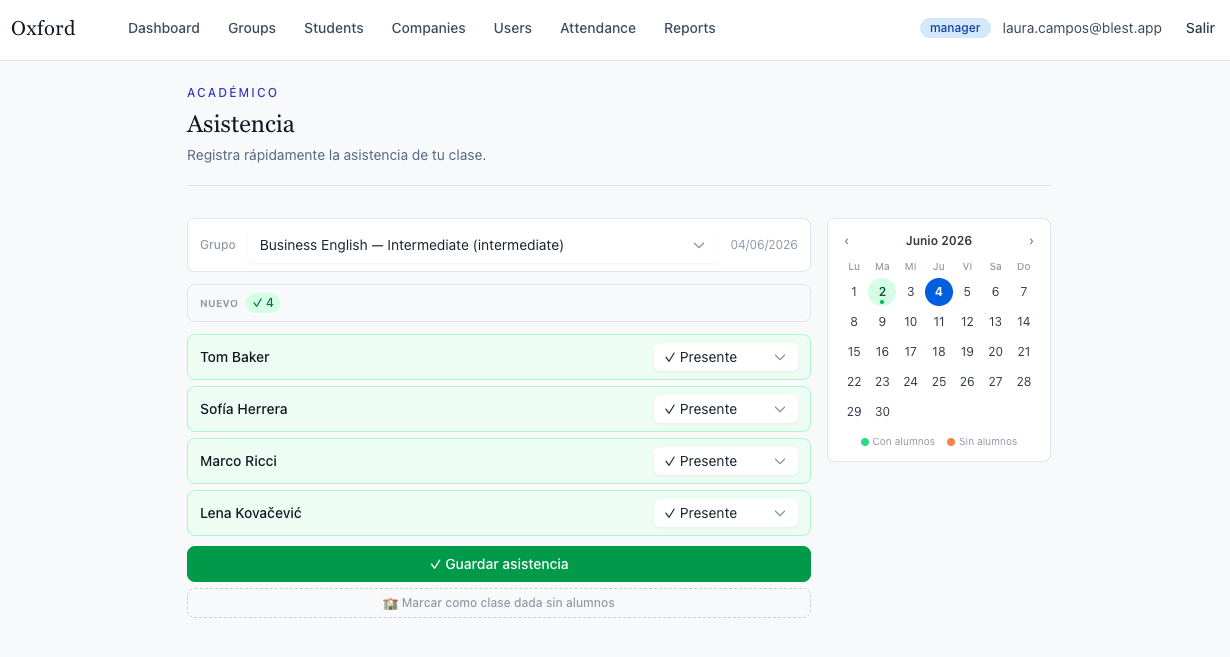Click Marcar como clase dada sin alumnos
1230x657 pixels.
point(499,603)
